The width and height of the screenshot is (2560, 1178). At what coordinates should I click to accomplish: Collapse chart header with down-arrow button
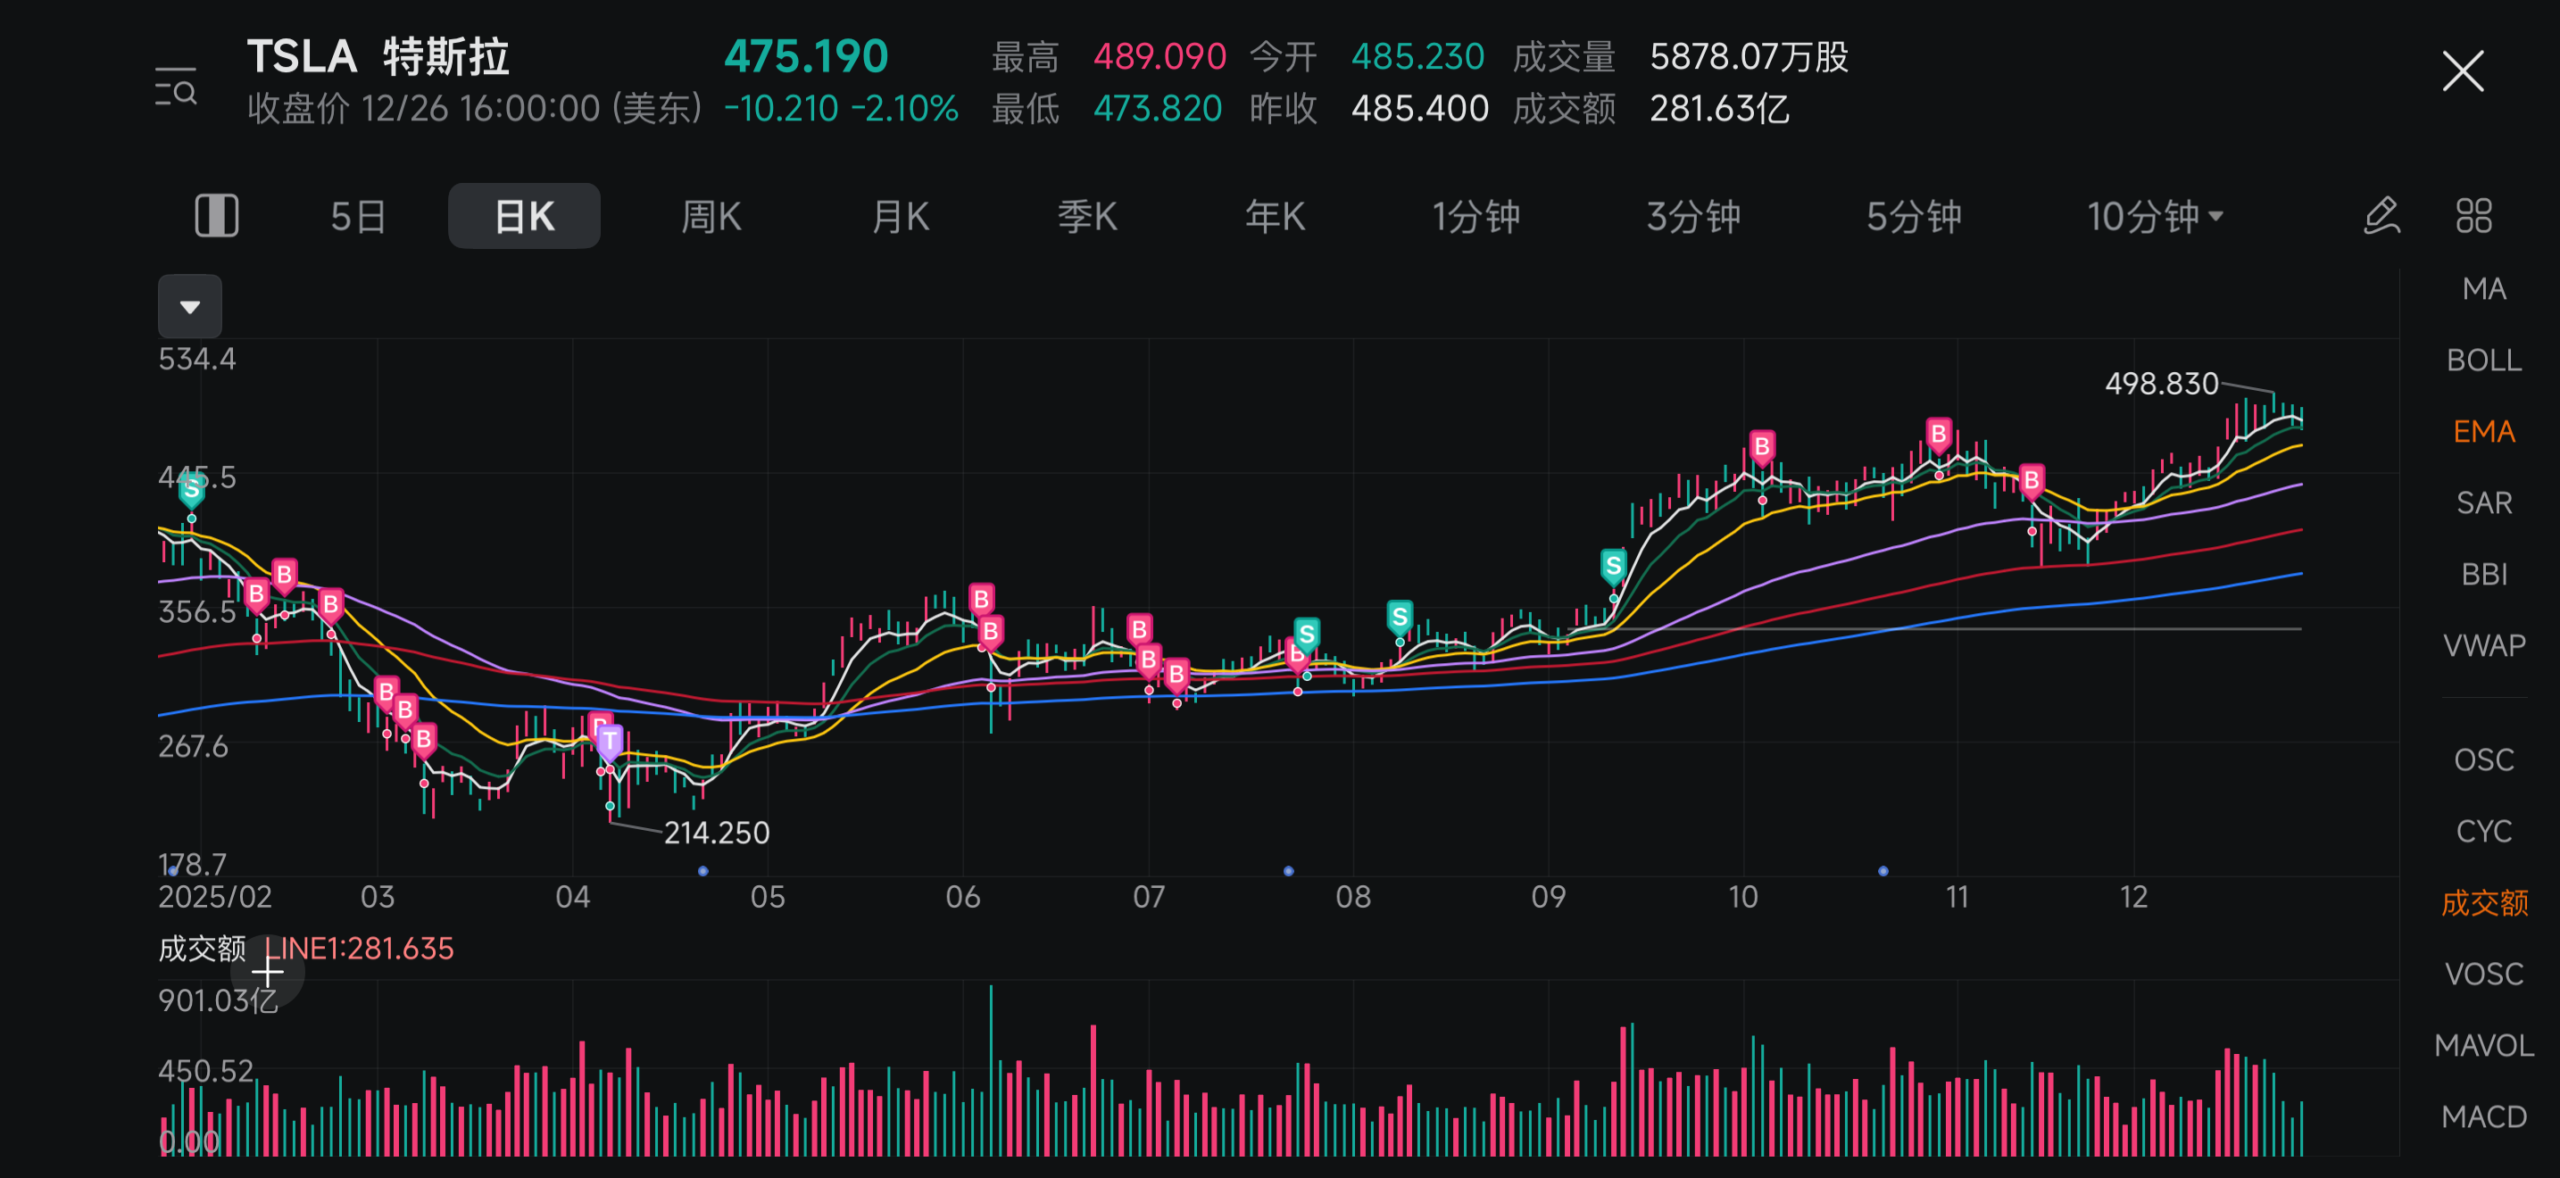pos(190,306)
